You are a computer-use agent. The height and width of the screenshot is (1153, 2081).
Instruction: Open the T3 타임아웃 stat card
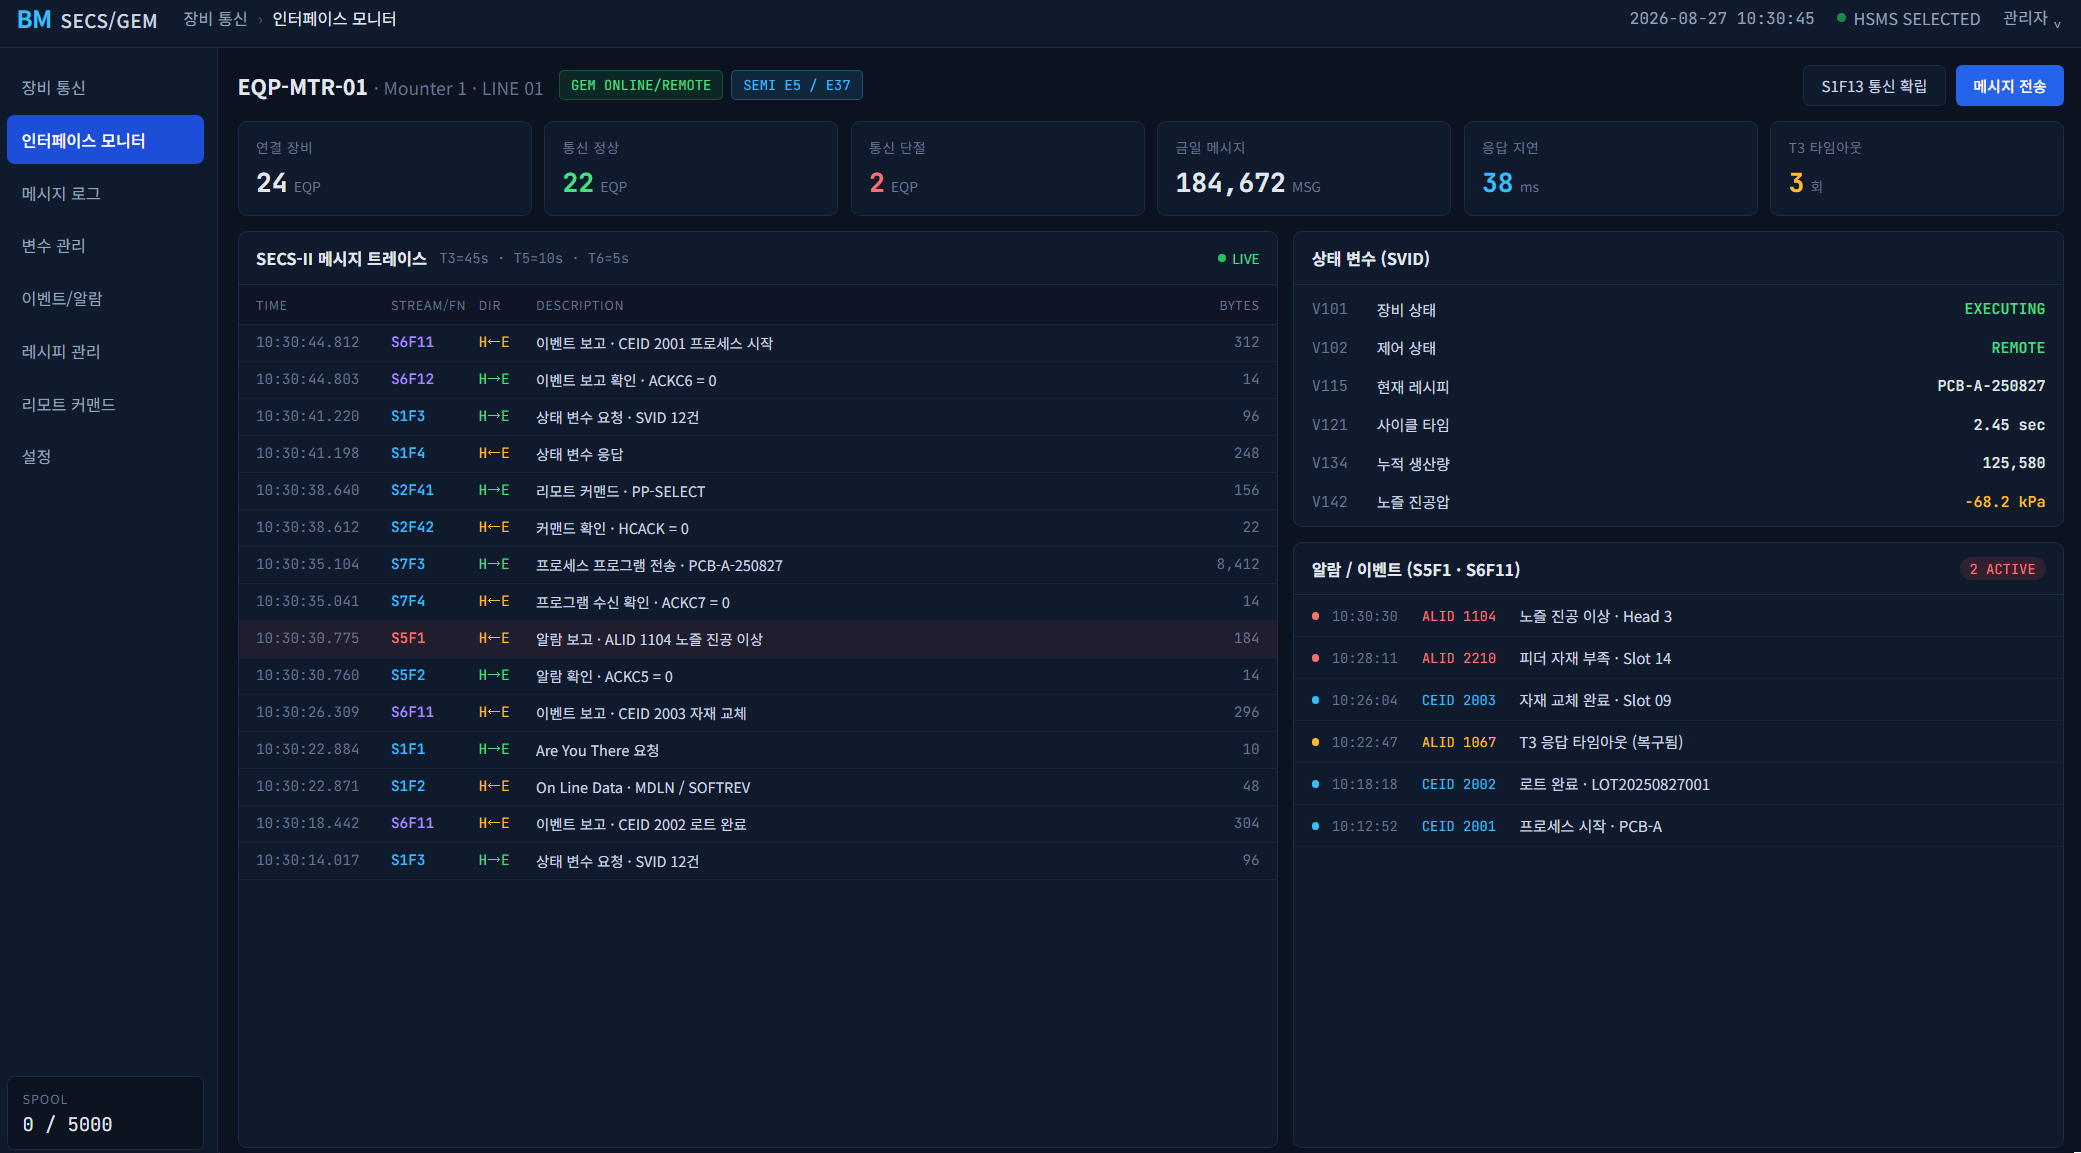1916,168
